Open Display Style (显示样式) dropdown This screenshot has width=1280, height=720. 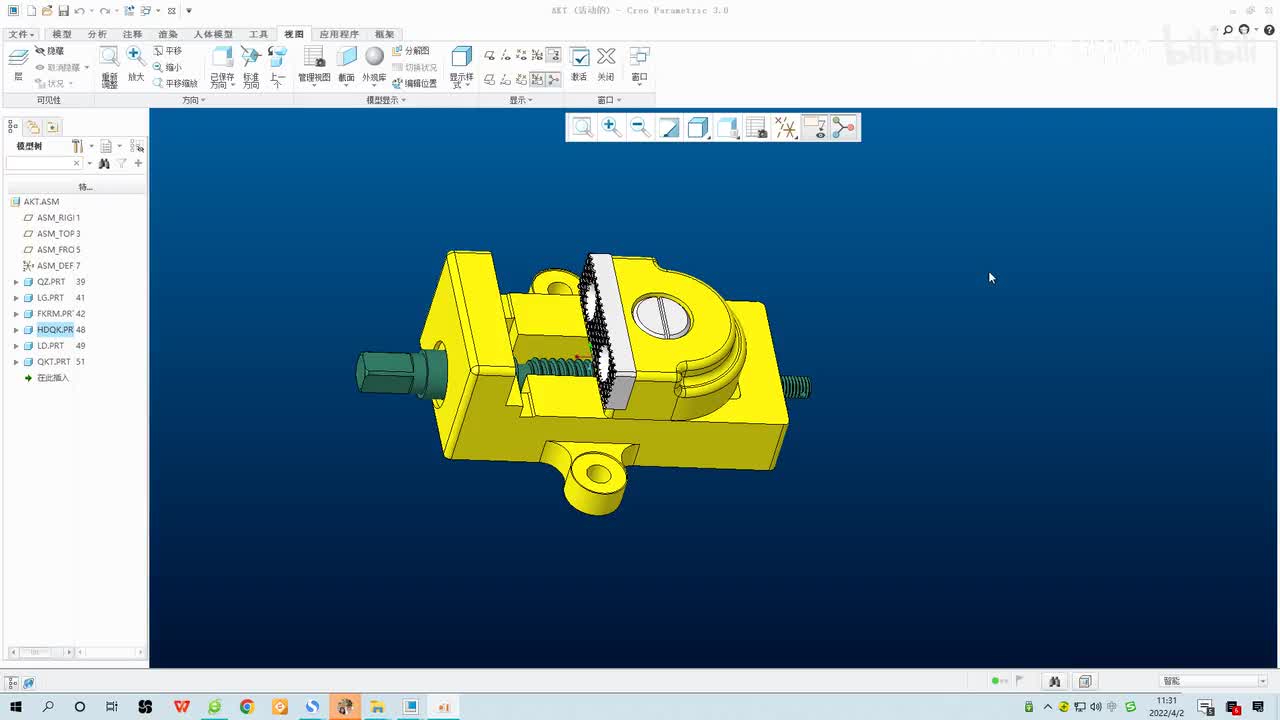coord(461,66)
